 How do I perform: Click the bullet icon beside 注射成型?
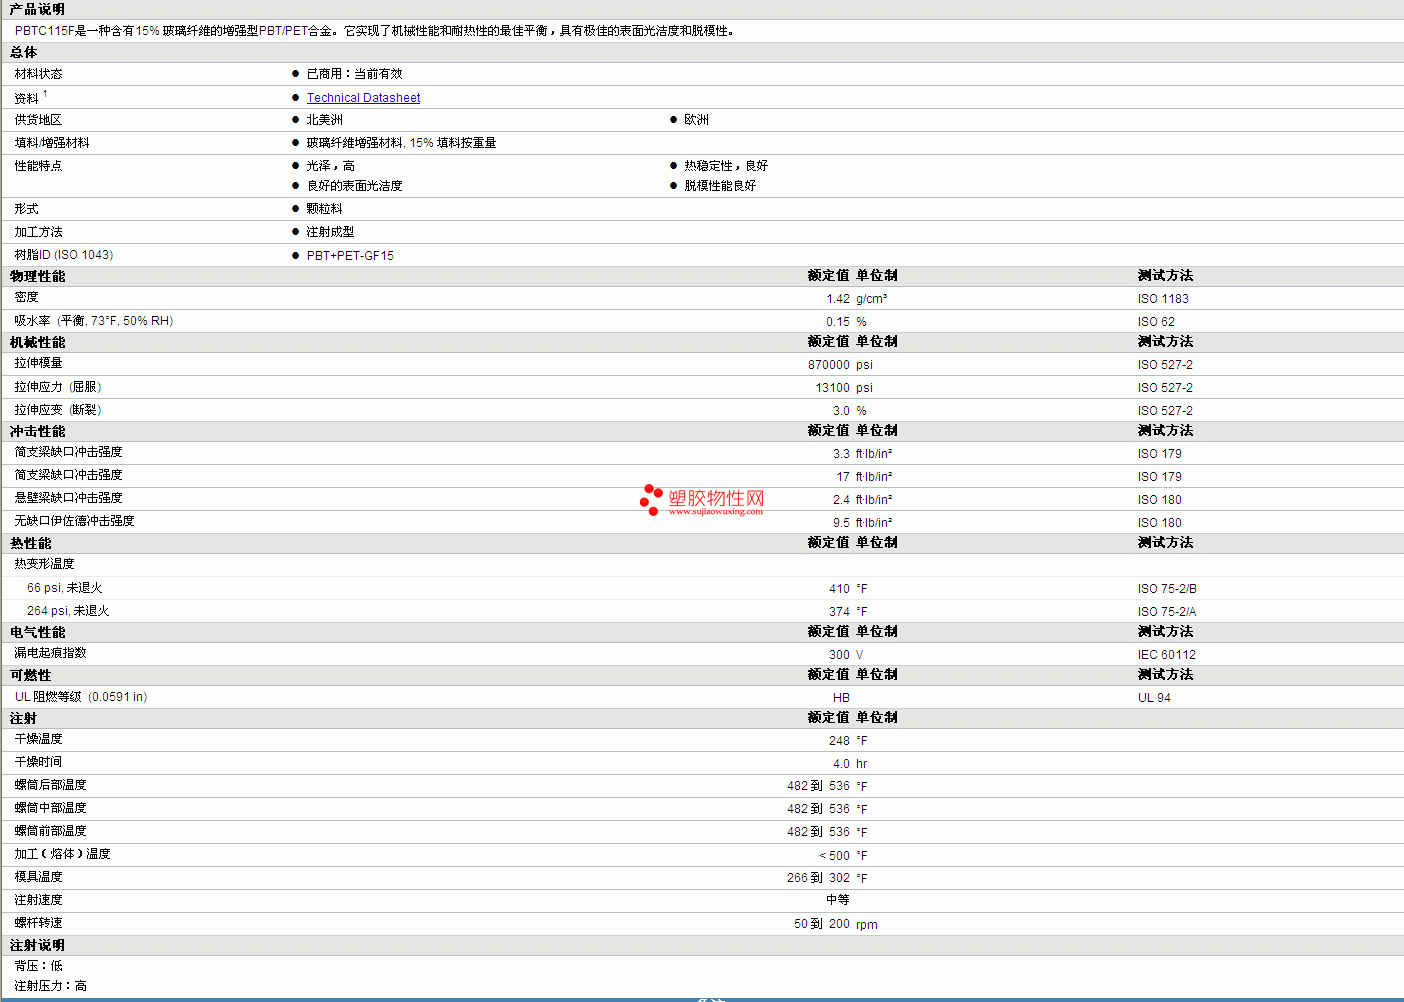coord(295,232)
